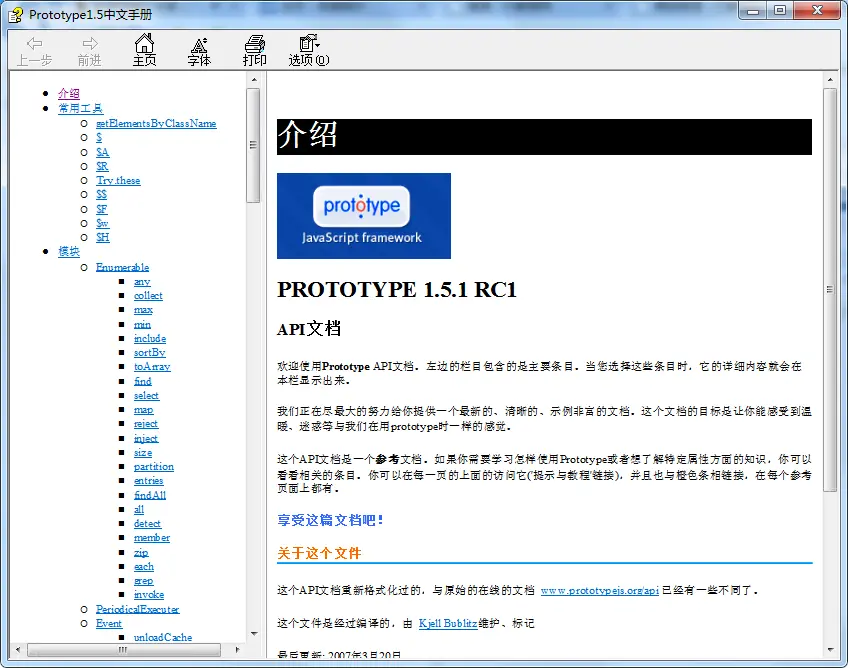This screenshot has width=848, height=668.
Task: Click the Back (上一步) arrow icon
Action: 34,44
